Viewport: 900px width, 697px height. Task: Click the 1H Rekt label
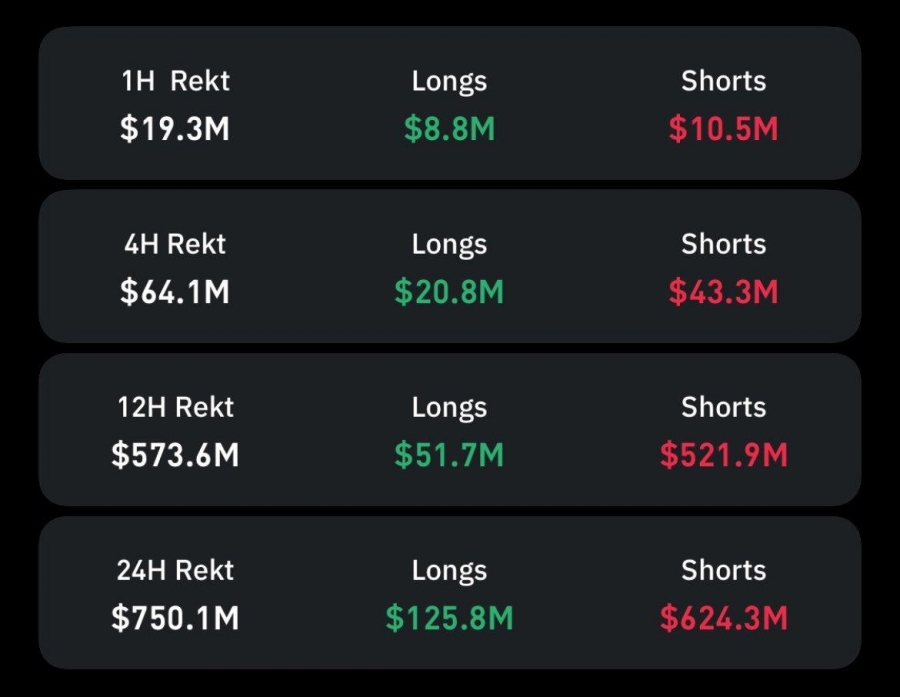click(175, 80)
